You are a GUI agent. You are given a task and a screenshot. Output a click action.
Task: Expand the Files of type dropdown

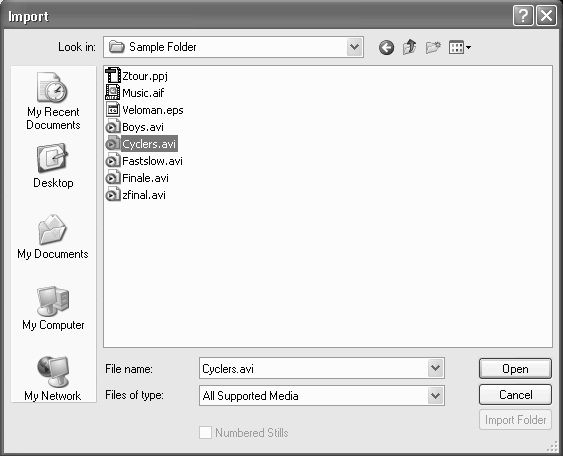(x=436, y=396)
